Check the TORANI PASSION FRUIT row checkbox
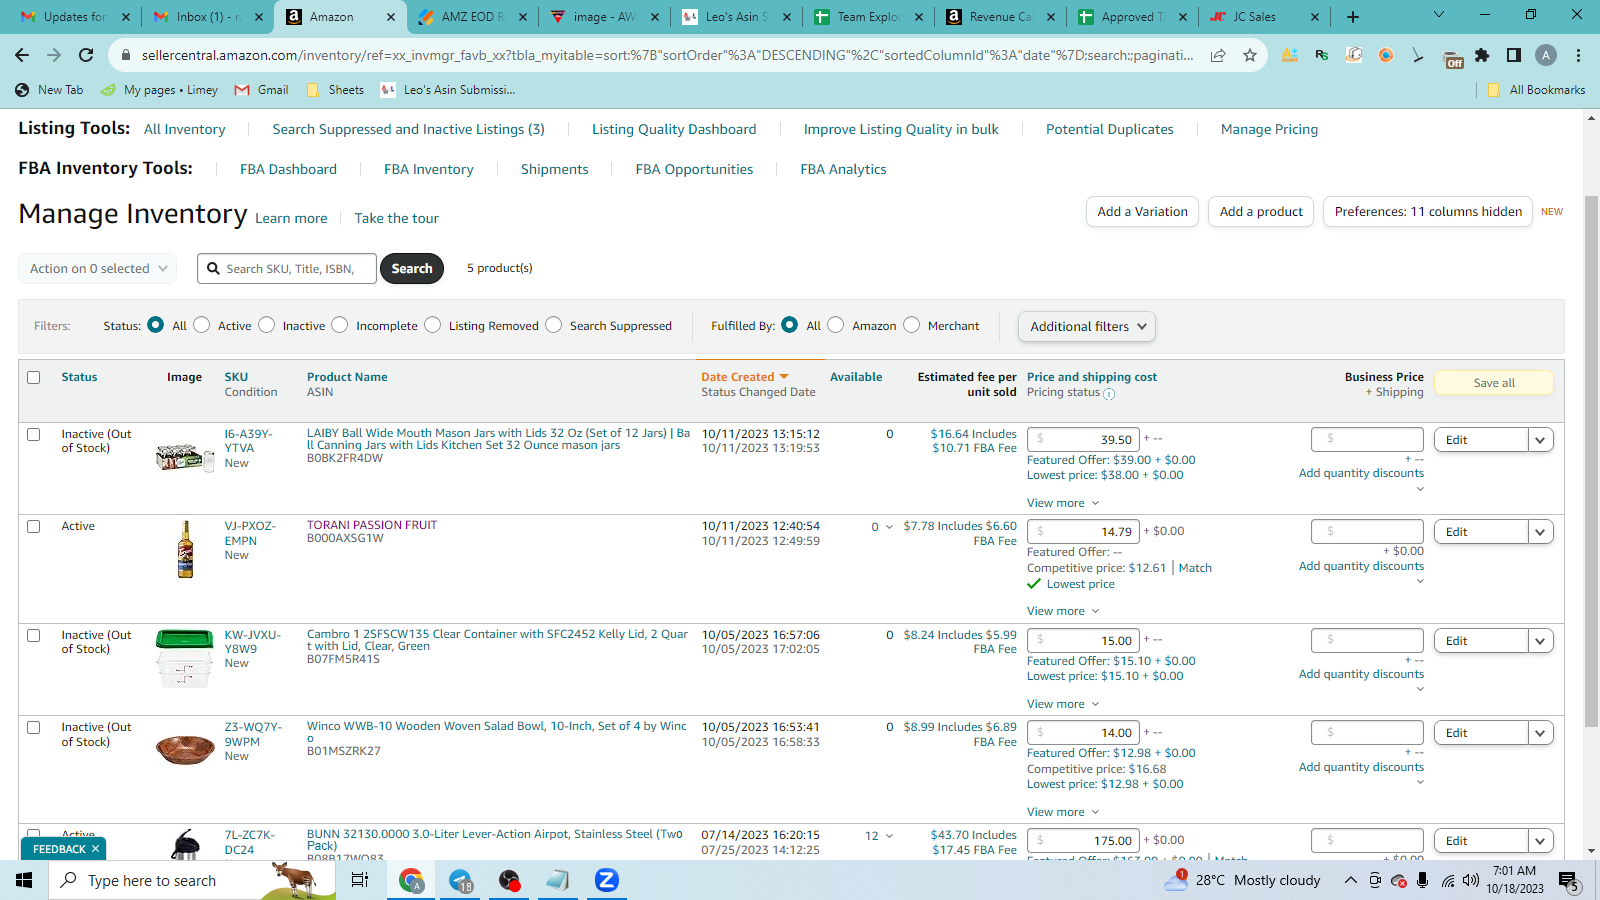The height and width of the screenshot is (900, 1600). tap(34, 526)
